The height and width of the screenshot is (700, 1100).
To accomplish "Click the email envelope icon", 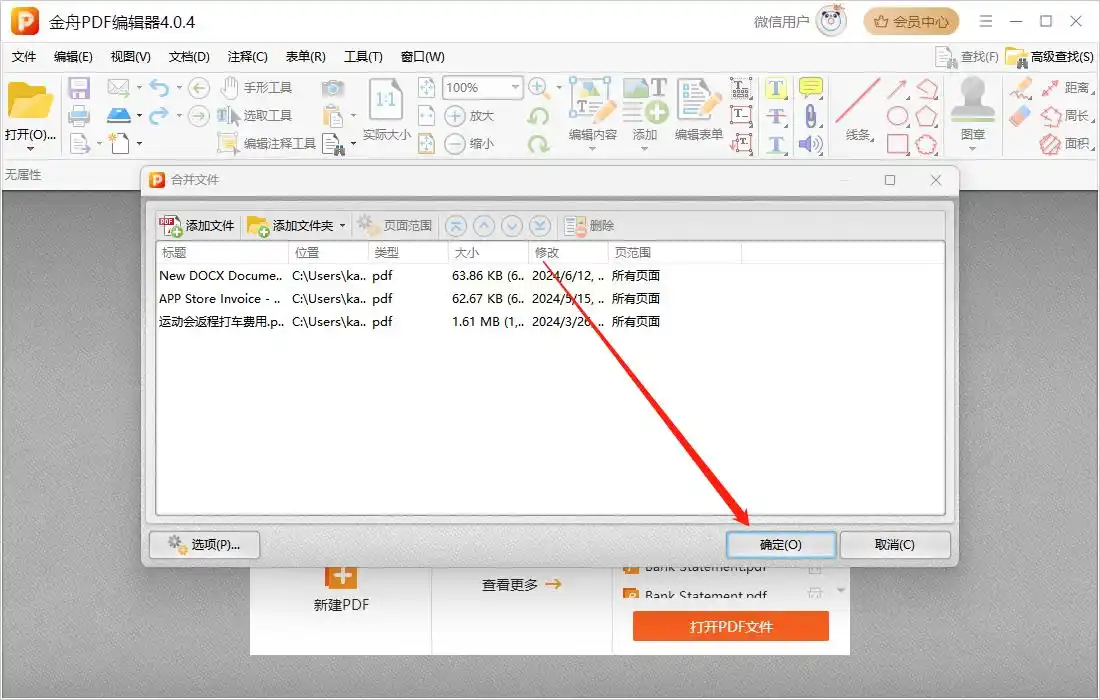I will pyautogui.click(x=118, y=88).
